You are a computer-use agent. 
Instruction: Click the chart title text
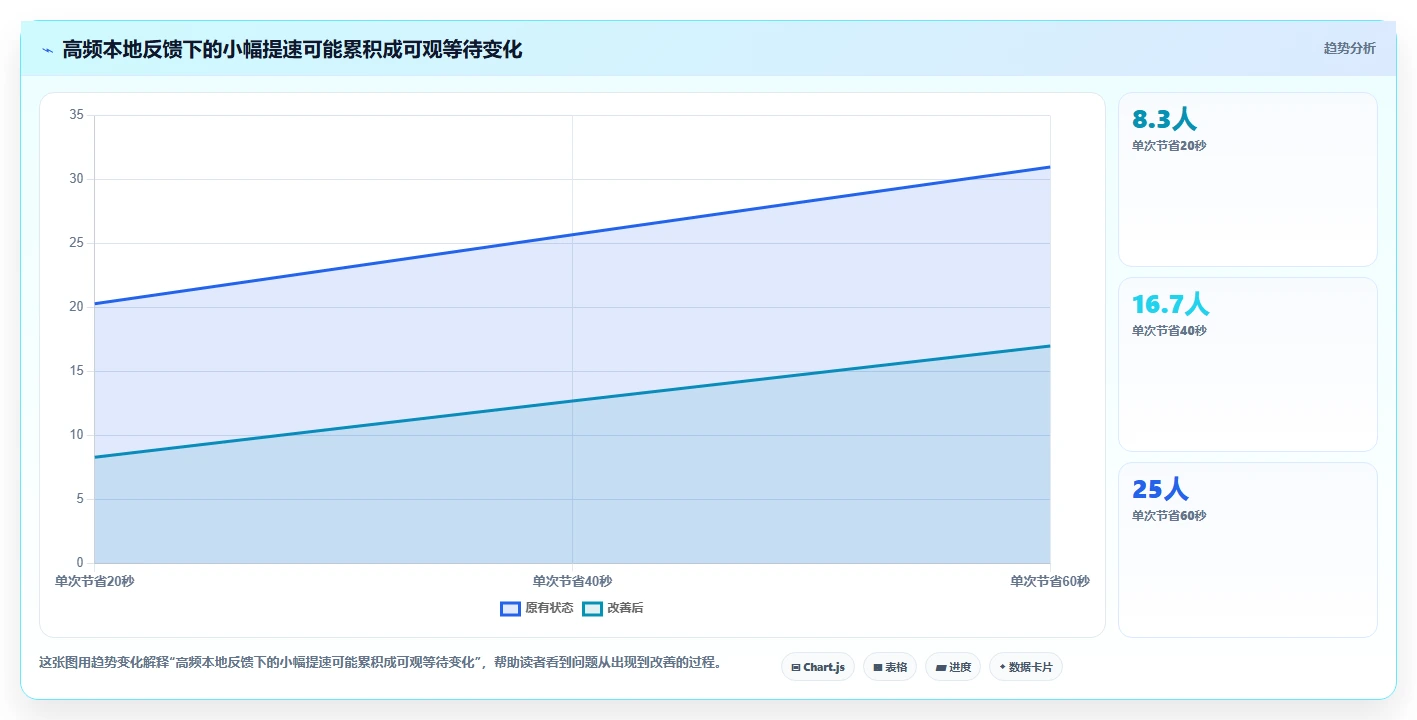[x=292, y=49]
